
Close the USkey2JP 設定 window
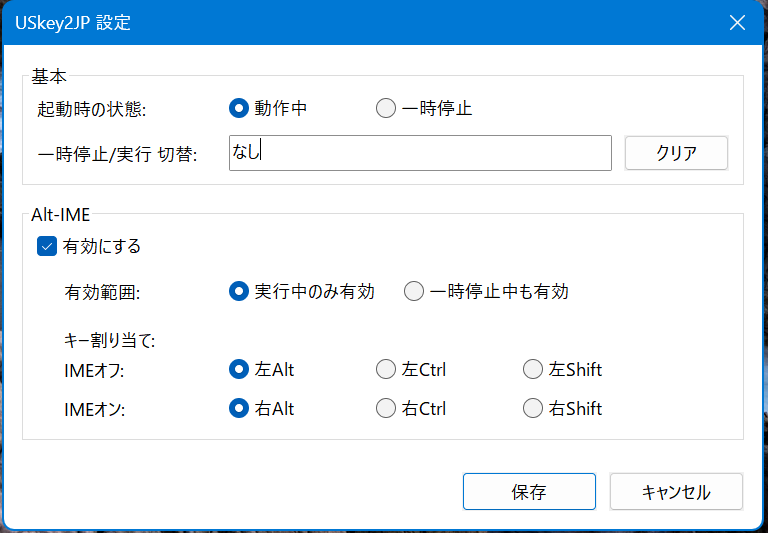[x=737, y=23]
